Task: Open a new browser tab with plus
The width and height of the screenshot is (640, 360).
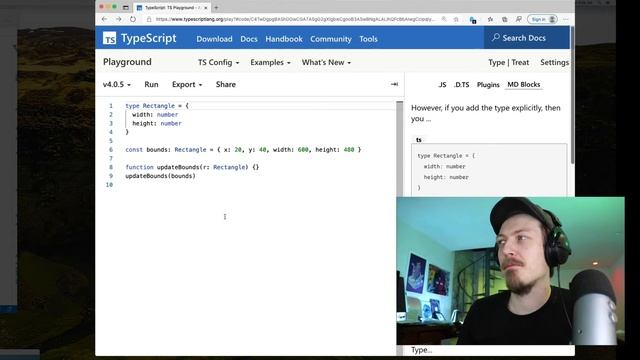Action: point(216,7)
